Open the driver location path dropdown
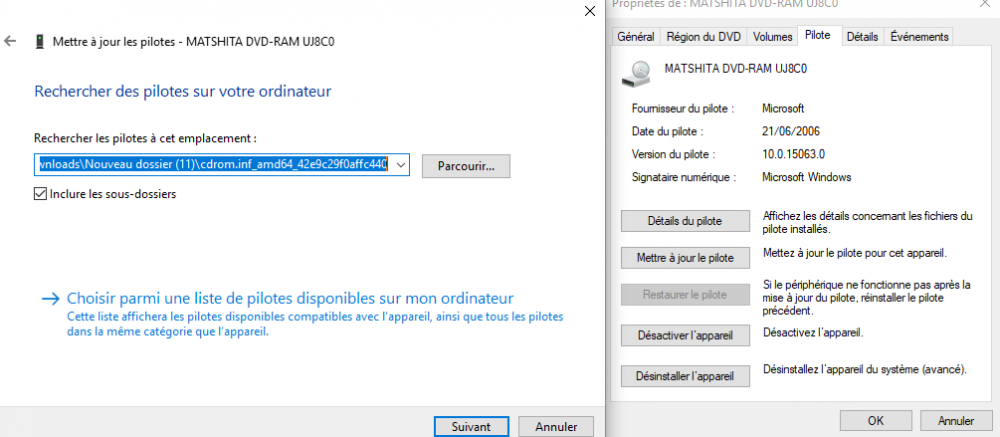This screenshot has height=437, width=1000. [401, 165]
